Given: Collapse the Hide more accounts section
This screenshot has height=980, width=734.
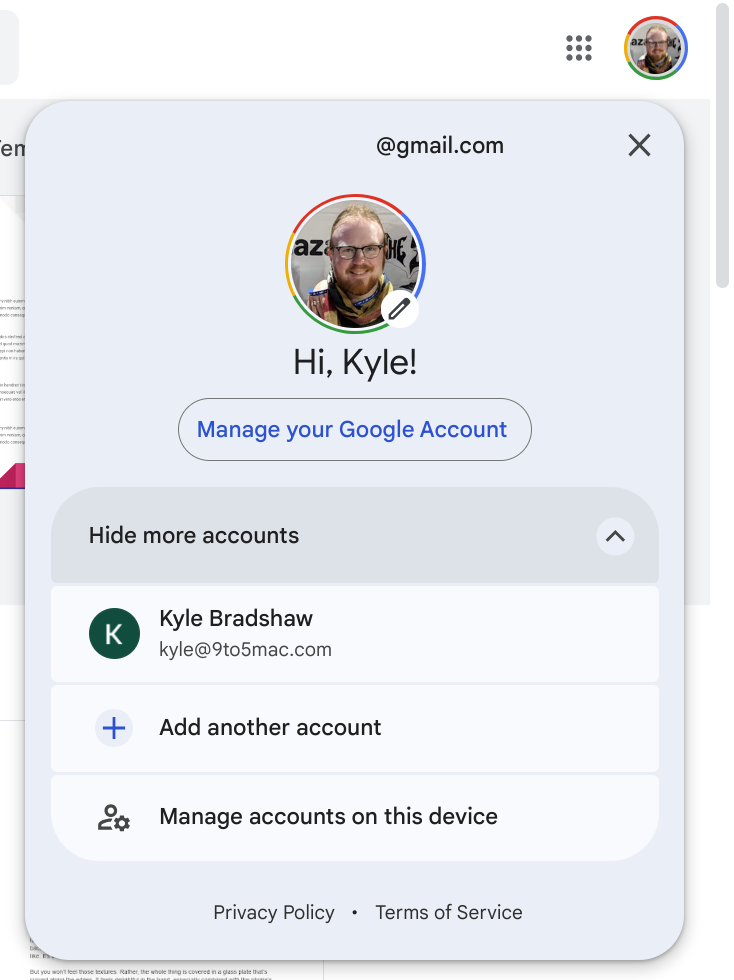Looking at the screenshot, I should coord(194,535).
